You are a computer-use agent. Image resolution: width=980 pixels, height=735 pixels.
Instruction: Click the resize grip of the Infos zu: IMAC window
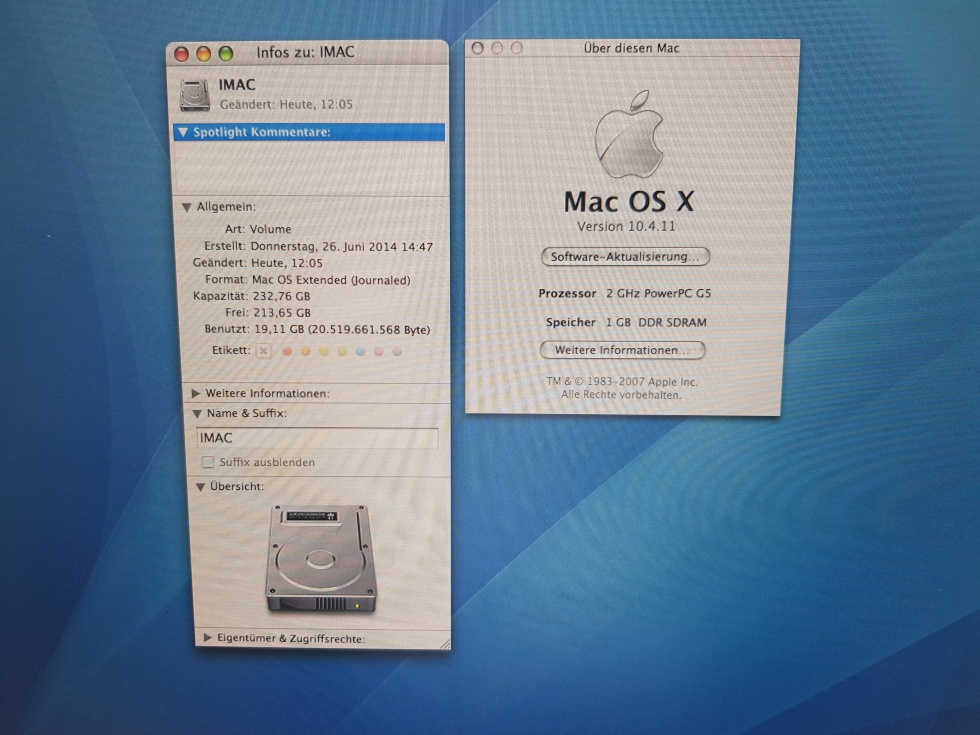[x=445, y=644]
